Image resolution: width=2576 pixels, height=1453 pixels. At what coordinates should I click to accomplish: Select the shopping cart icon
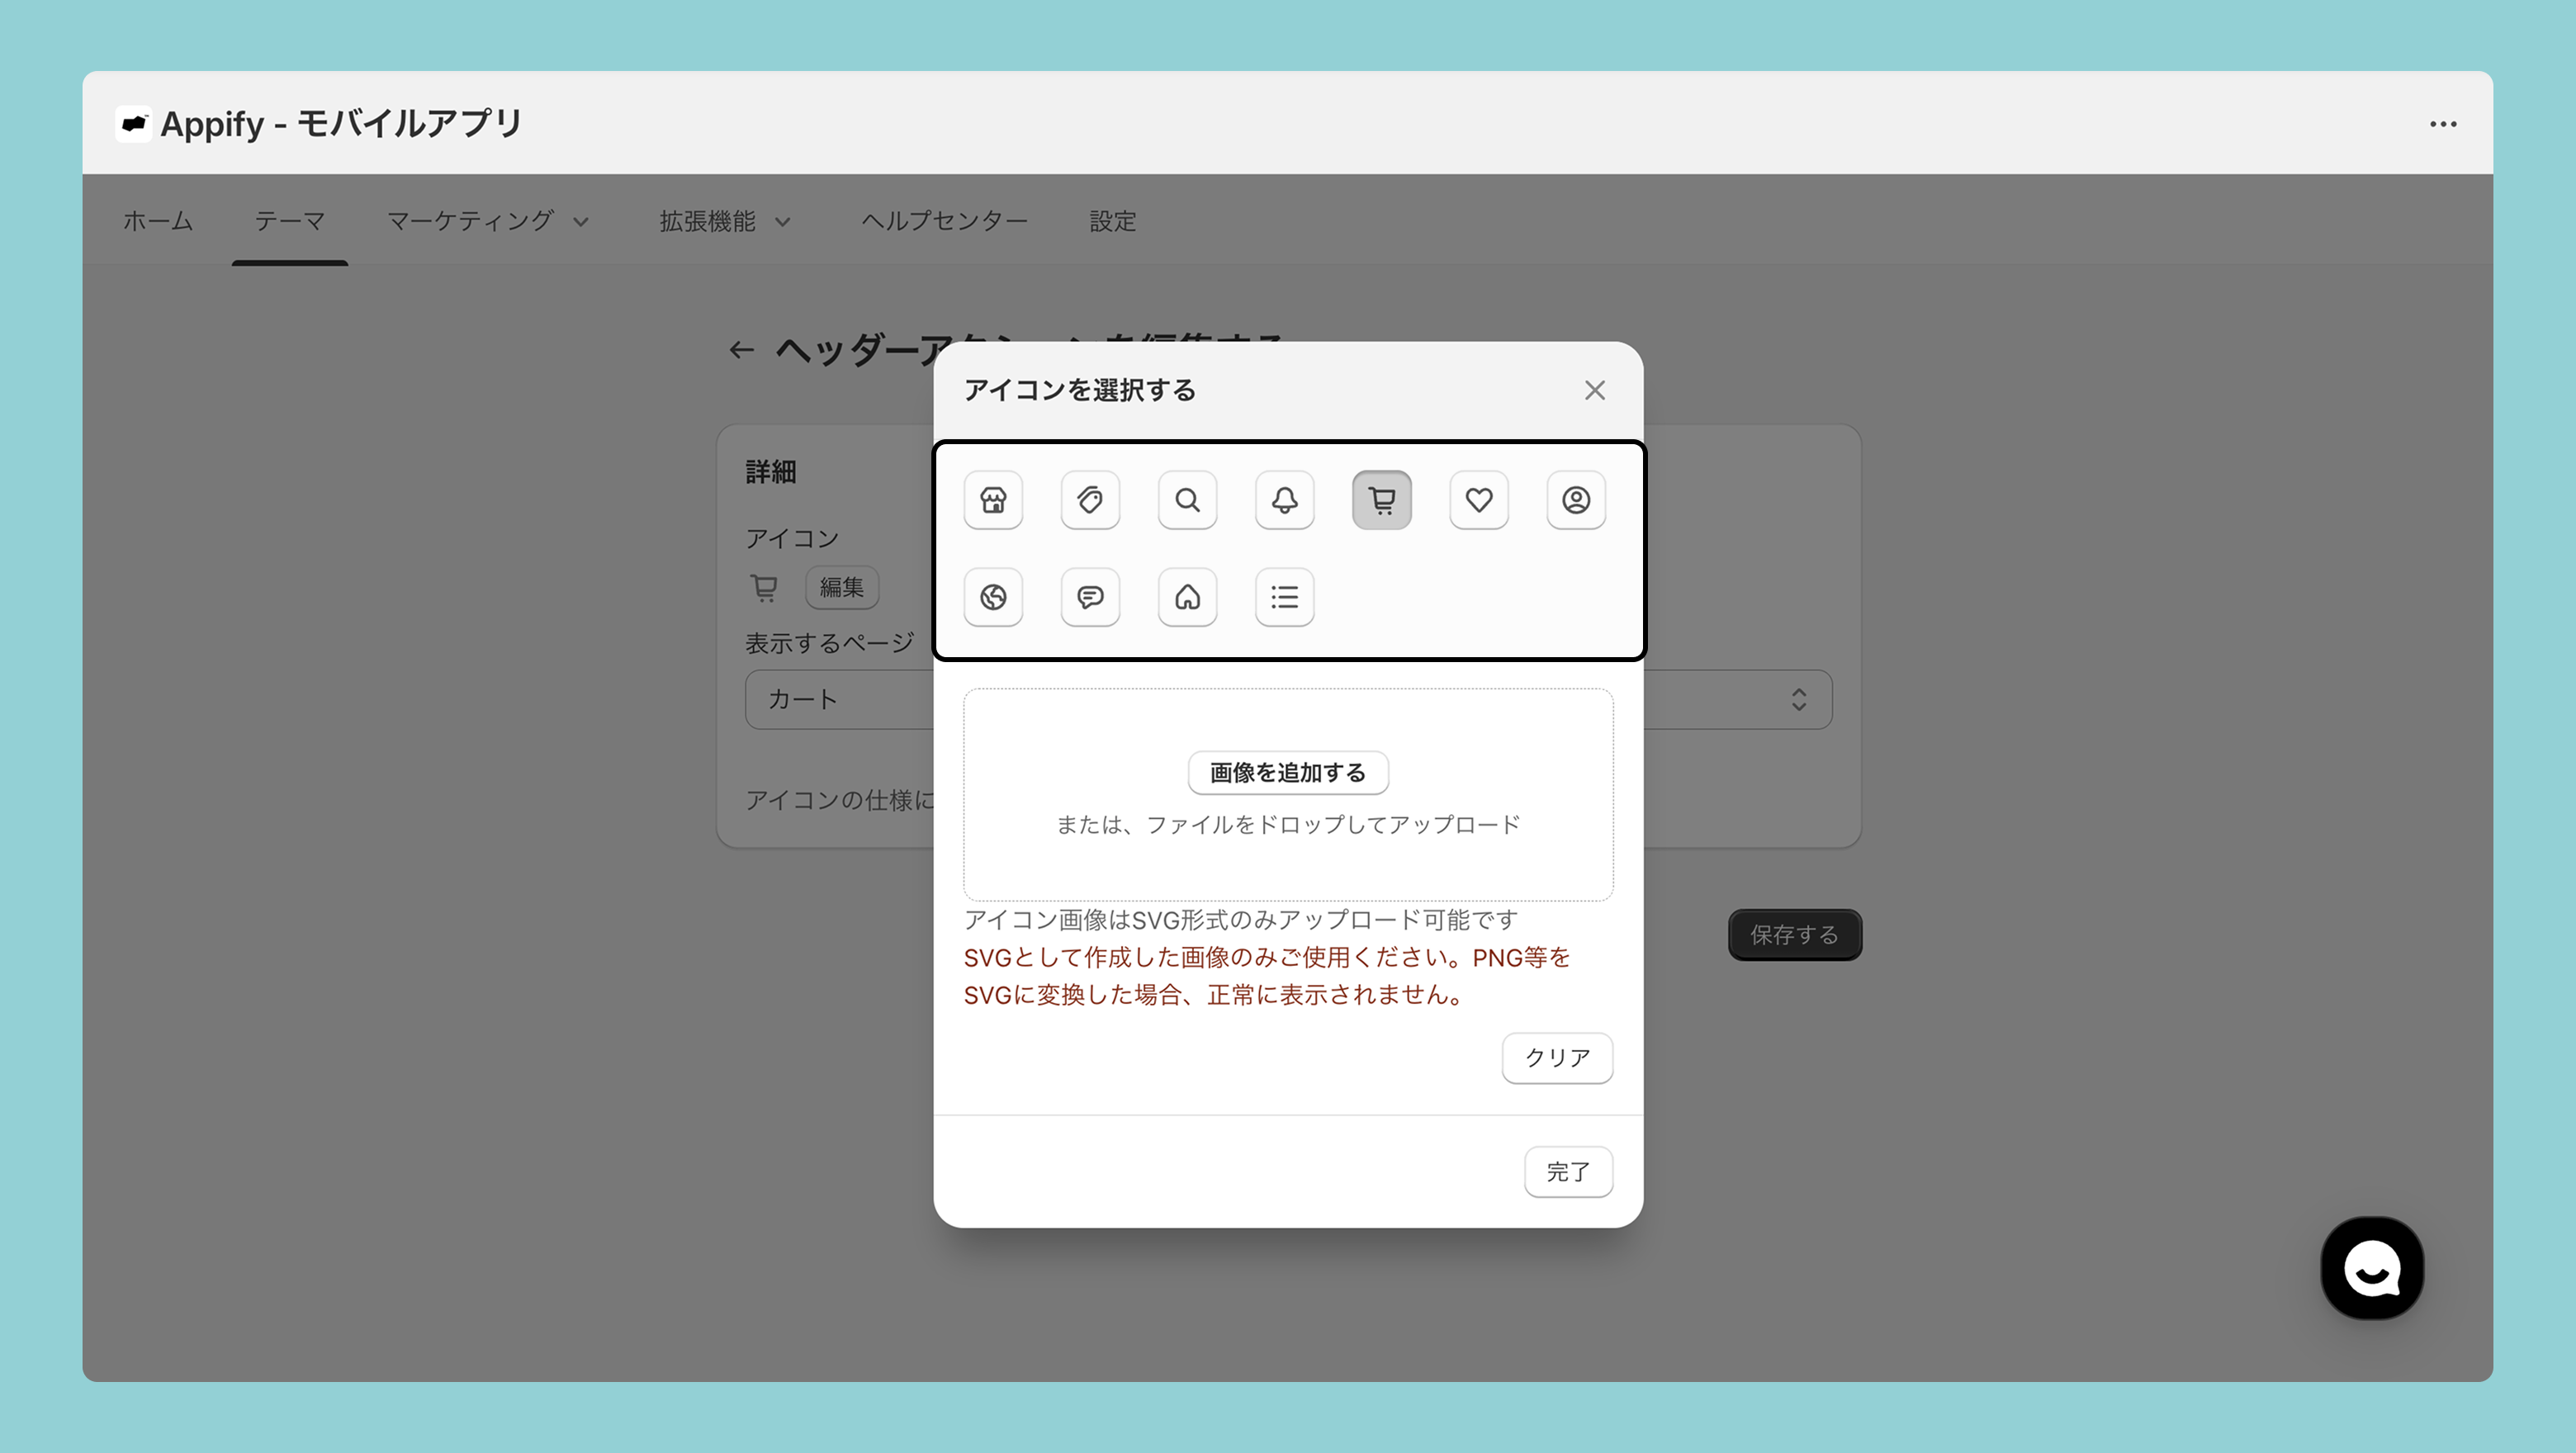[1381, 500]
